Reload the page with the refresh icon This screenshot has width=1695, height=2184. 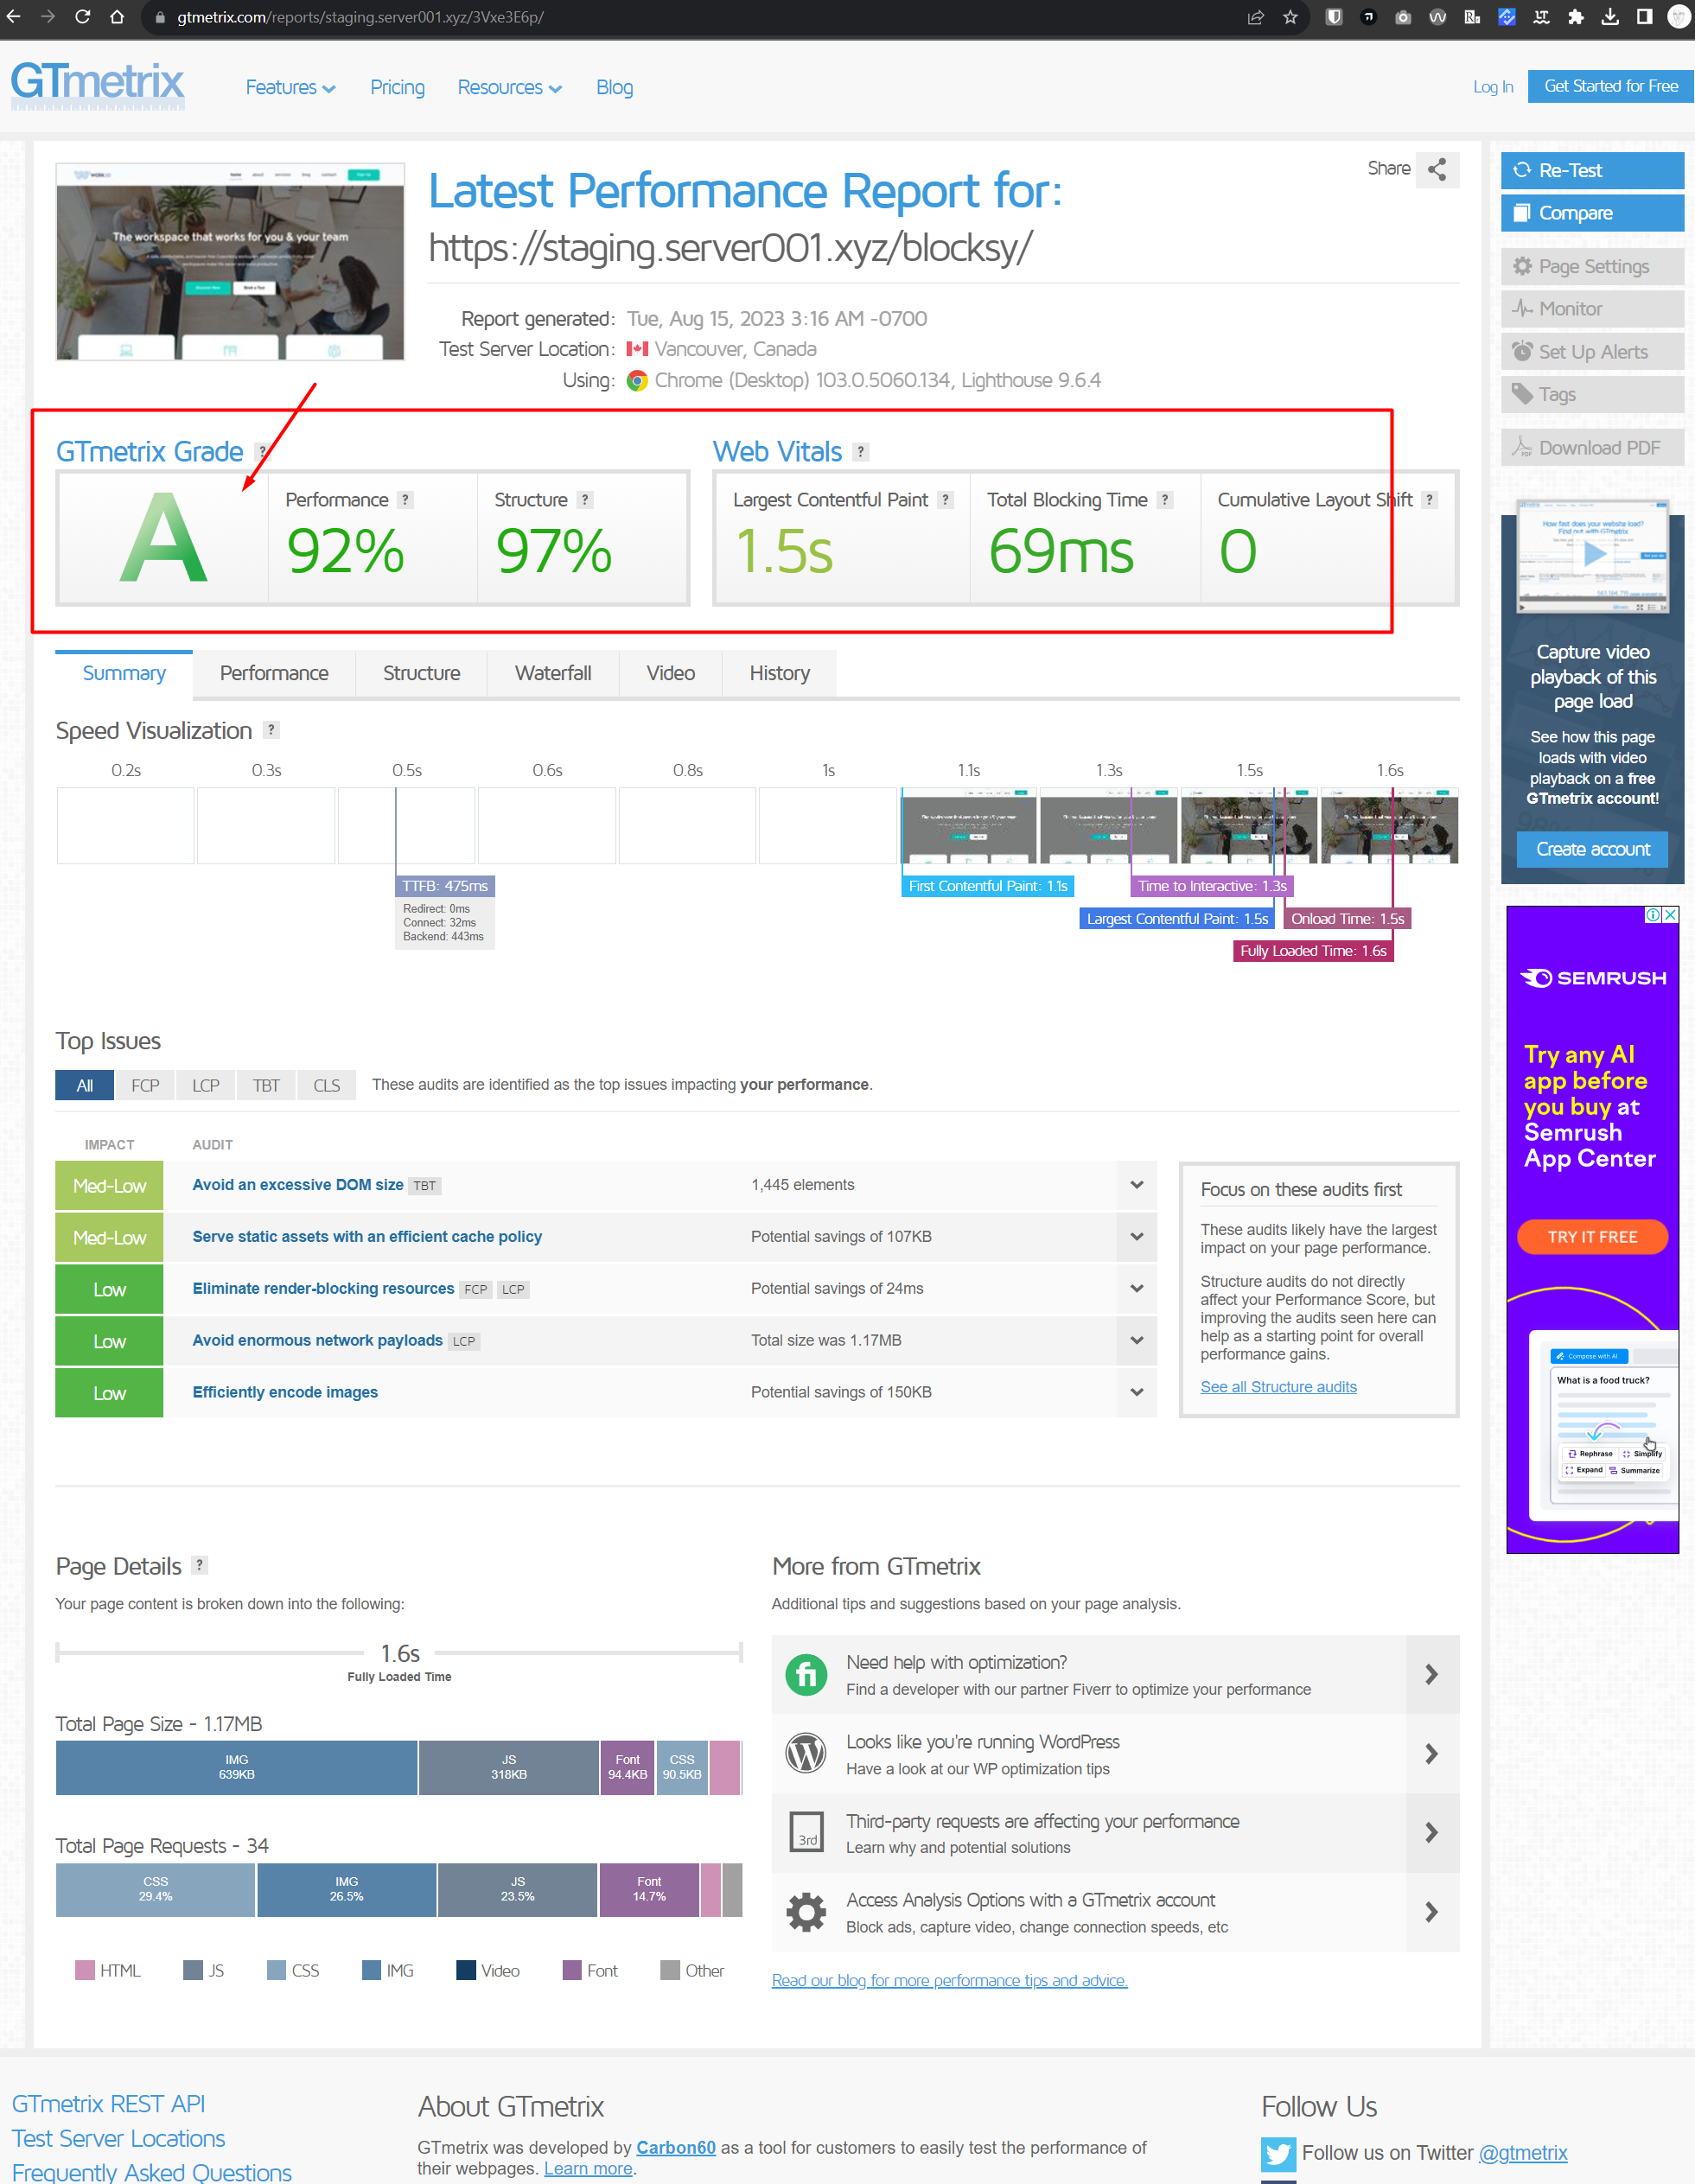pyautogui.click(x=83, y=17)
